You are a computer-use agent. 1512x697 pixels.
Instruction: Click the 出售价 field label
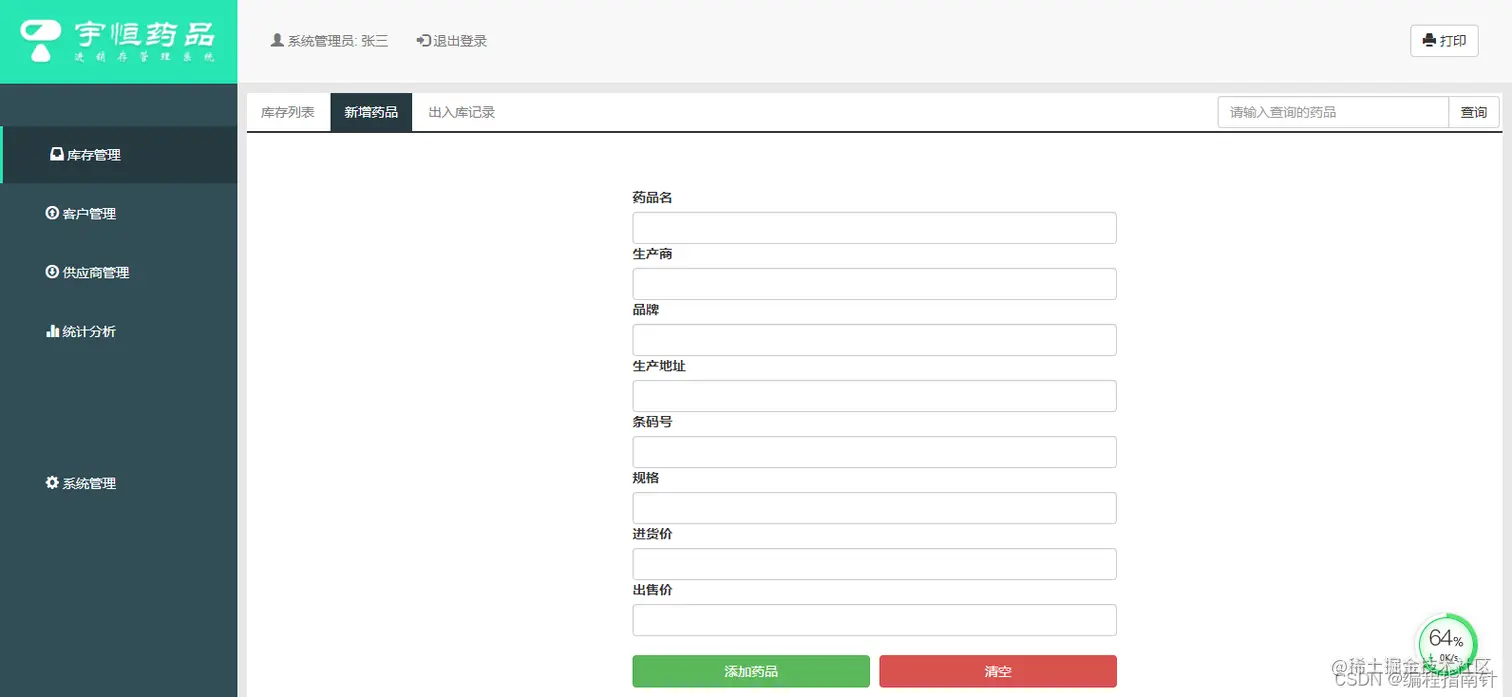click(653, 590)
